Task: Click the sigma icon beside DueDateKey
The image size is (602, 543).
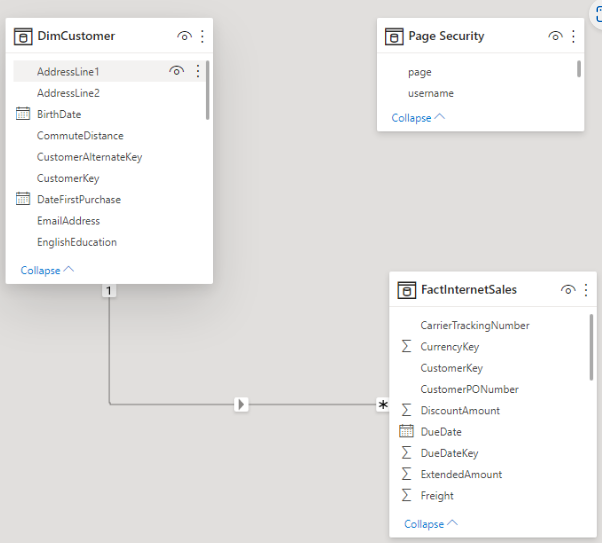Action: pyautogui.click(x=406, y=452)
